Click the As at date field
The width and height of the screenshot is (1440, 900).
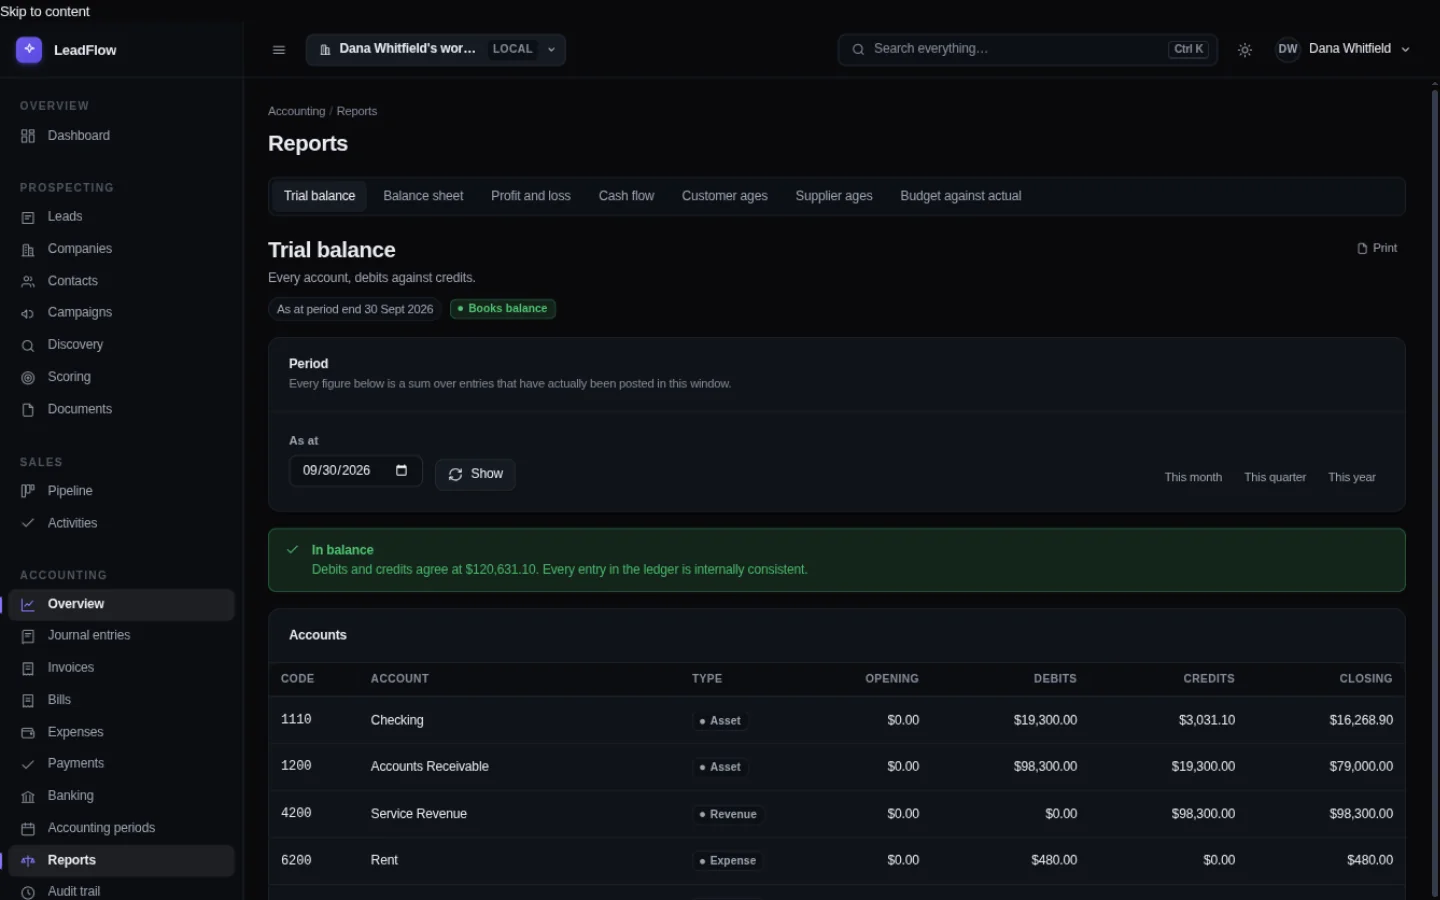[x=355, y=471]
